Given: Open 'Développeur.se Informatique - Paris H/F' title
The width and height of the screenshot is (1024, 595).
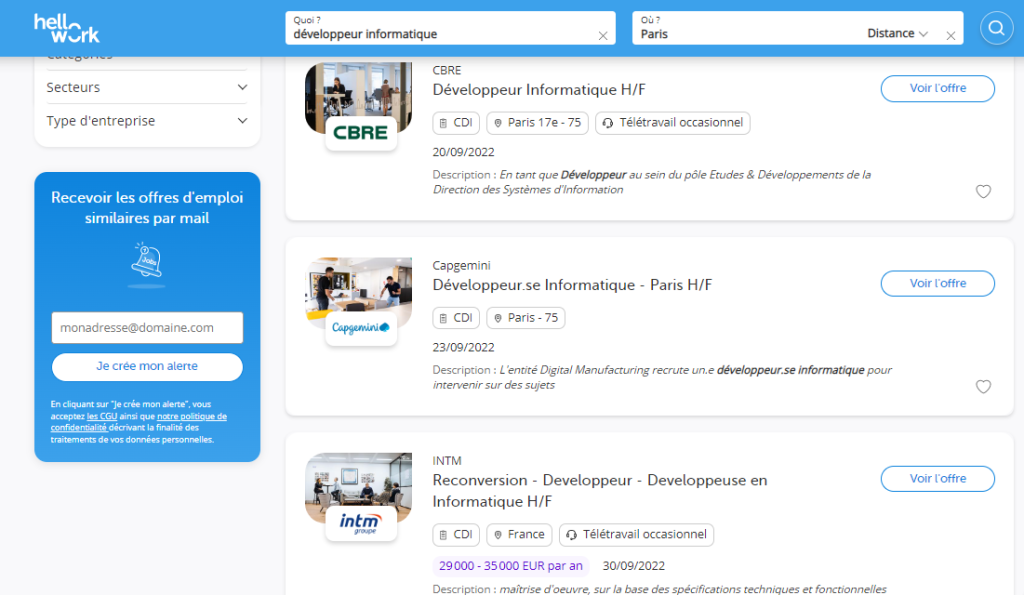Looking at the screenshot, I should point(572,285).
